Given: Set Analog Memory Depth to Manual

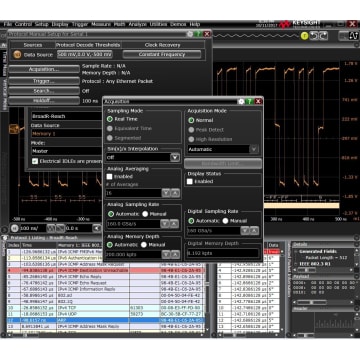Looking at the screenshot, I should point(144,245).
